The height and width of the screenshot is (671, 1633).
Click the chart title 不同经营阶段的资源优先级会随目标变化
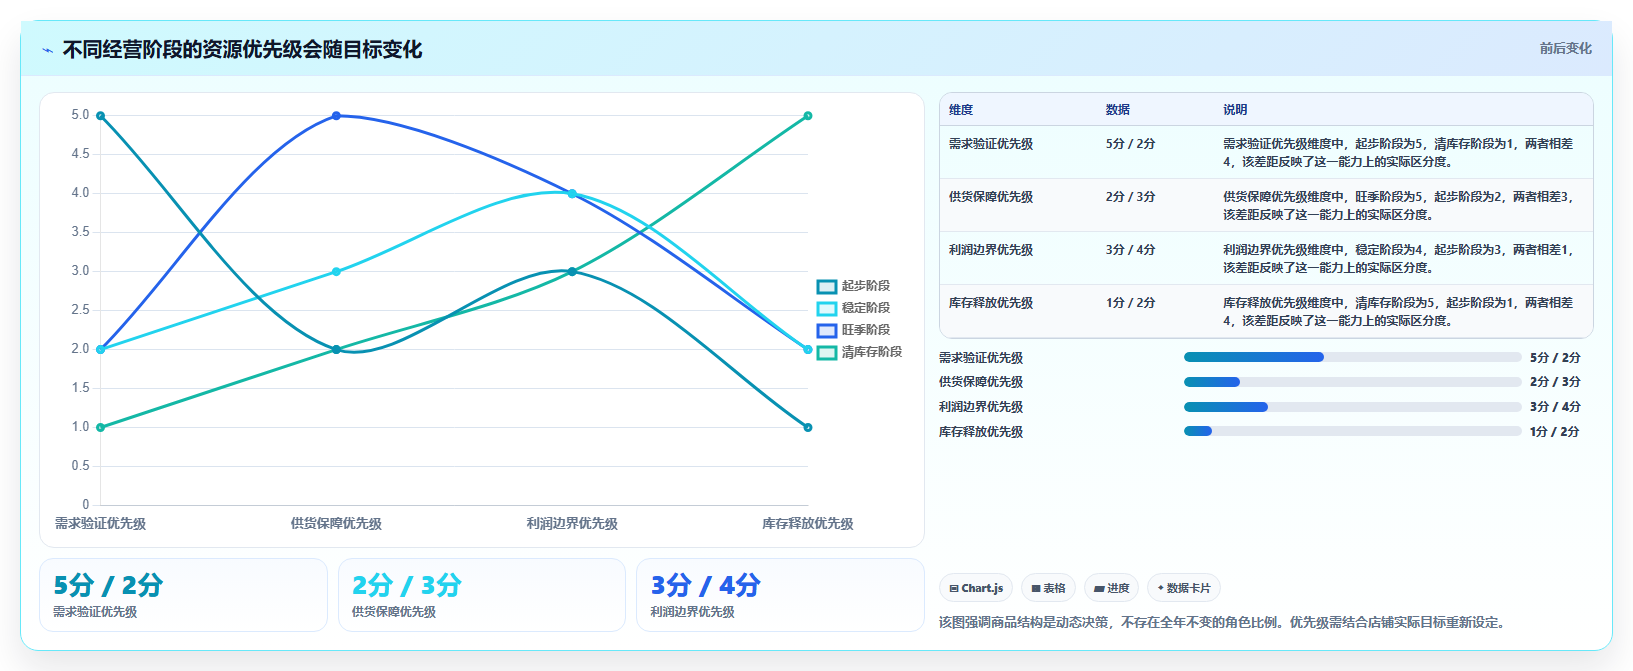[x=242, y=50]
